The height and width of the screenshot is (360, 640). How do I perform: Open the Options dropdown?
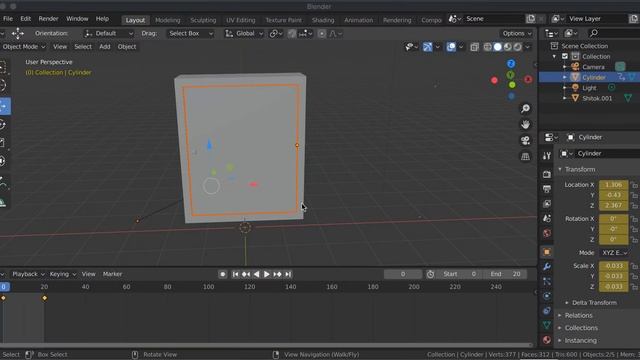pyautogui.click(x=517, y=33)
